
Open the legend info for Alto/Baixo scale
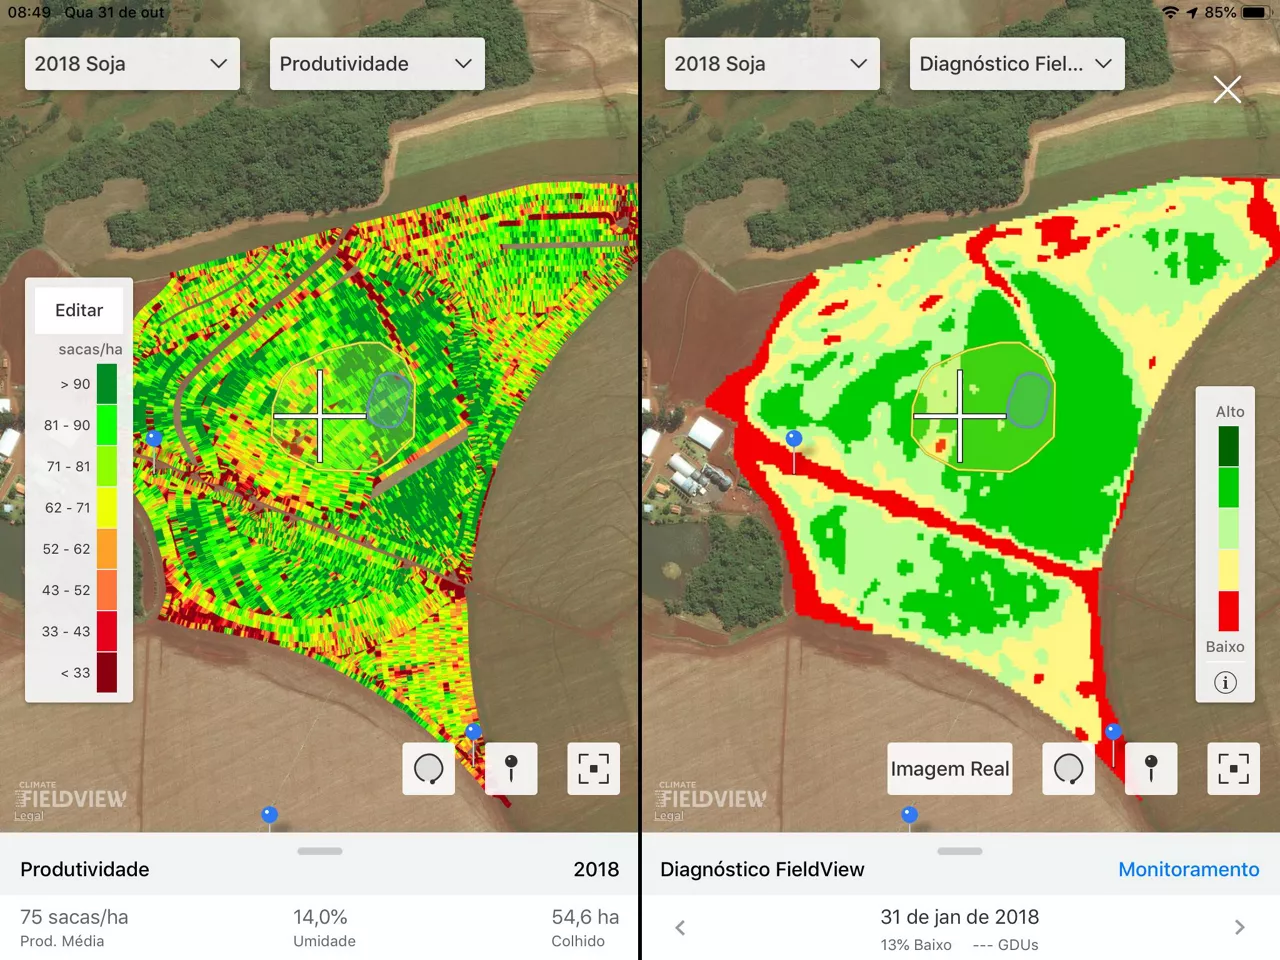coord(1225,682)
